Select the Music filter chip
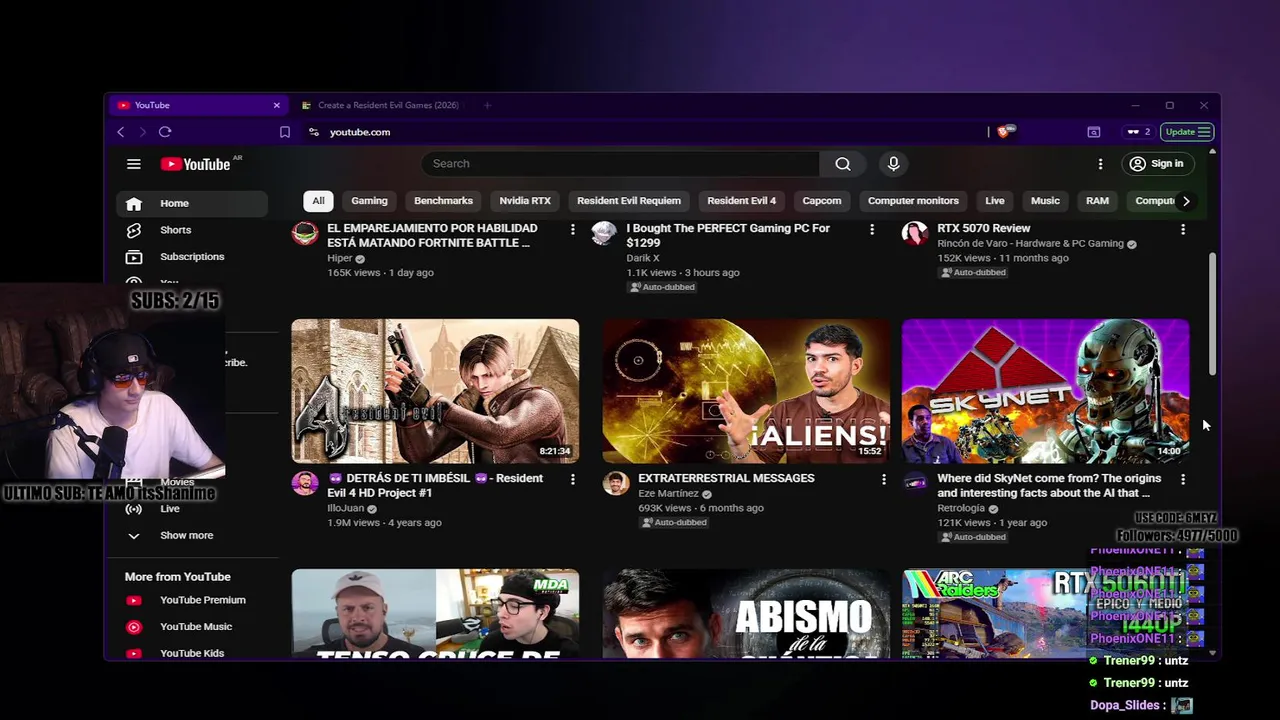This screenshot has height=720, width=1280. [1045, 201]
